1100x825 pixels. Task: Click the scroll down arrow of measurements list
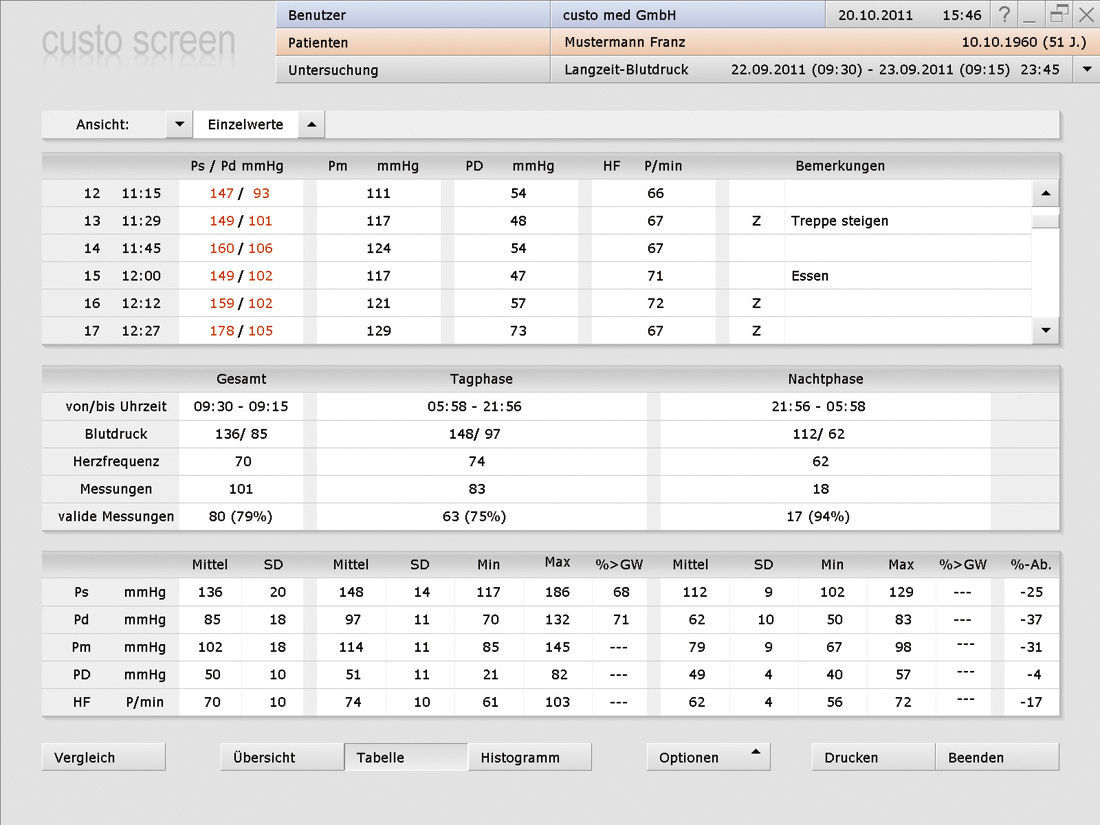[1045, 330]
